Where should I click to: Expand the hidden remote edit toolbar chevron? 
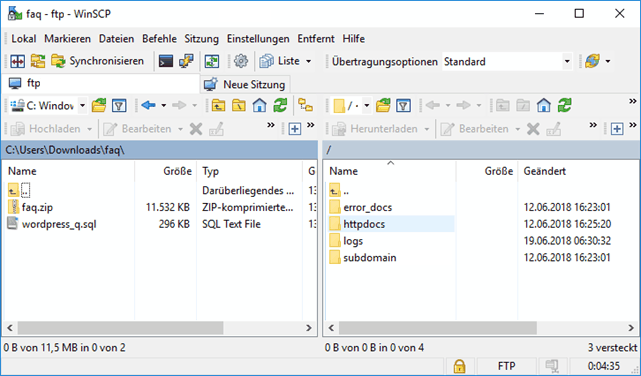pos(593,125)
